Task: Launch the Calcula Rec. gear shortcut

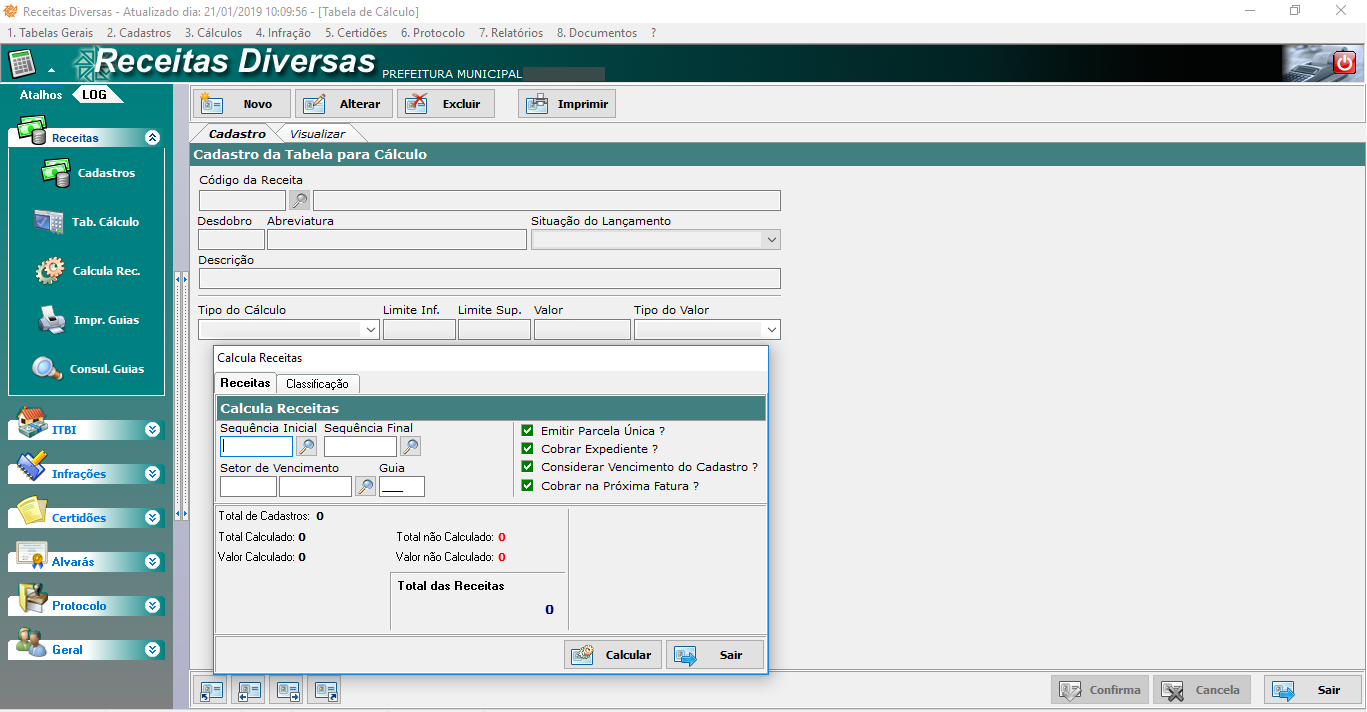Action: pos(88,271)
